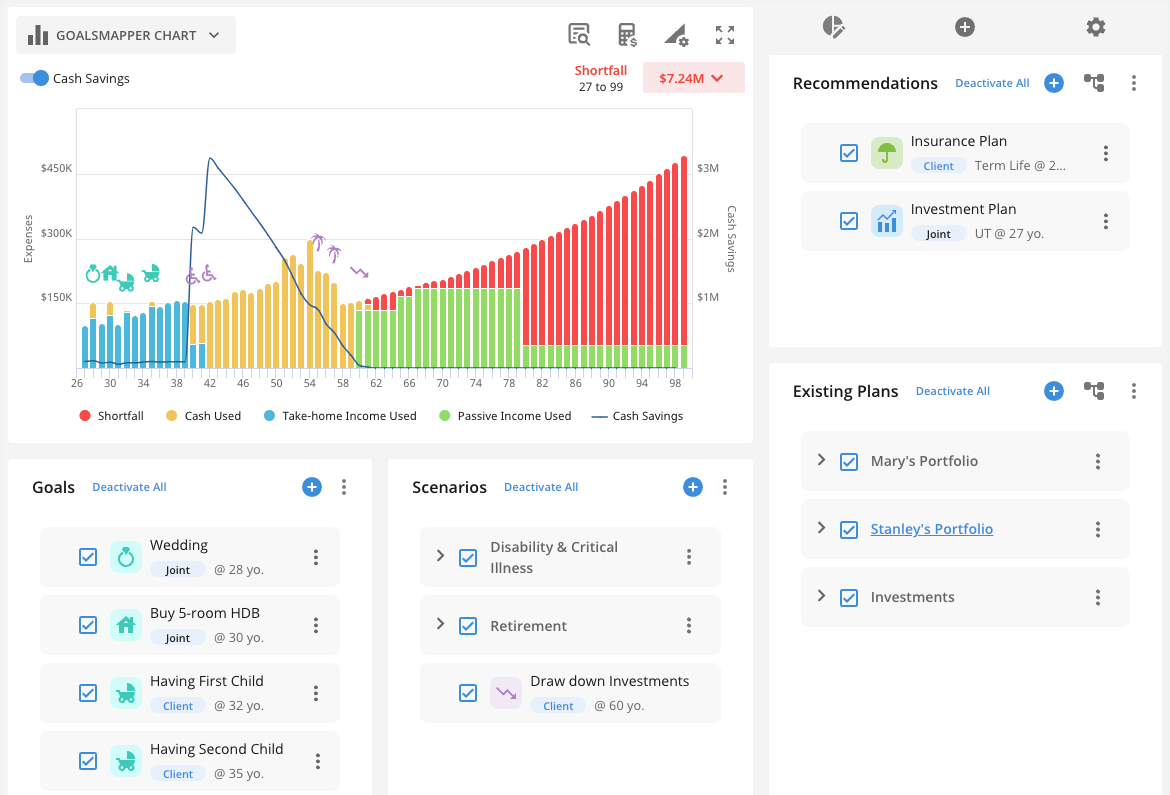
Task: Click the red Shortfall legend swatch
Action: pos(86,416)
